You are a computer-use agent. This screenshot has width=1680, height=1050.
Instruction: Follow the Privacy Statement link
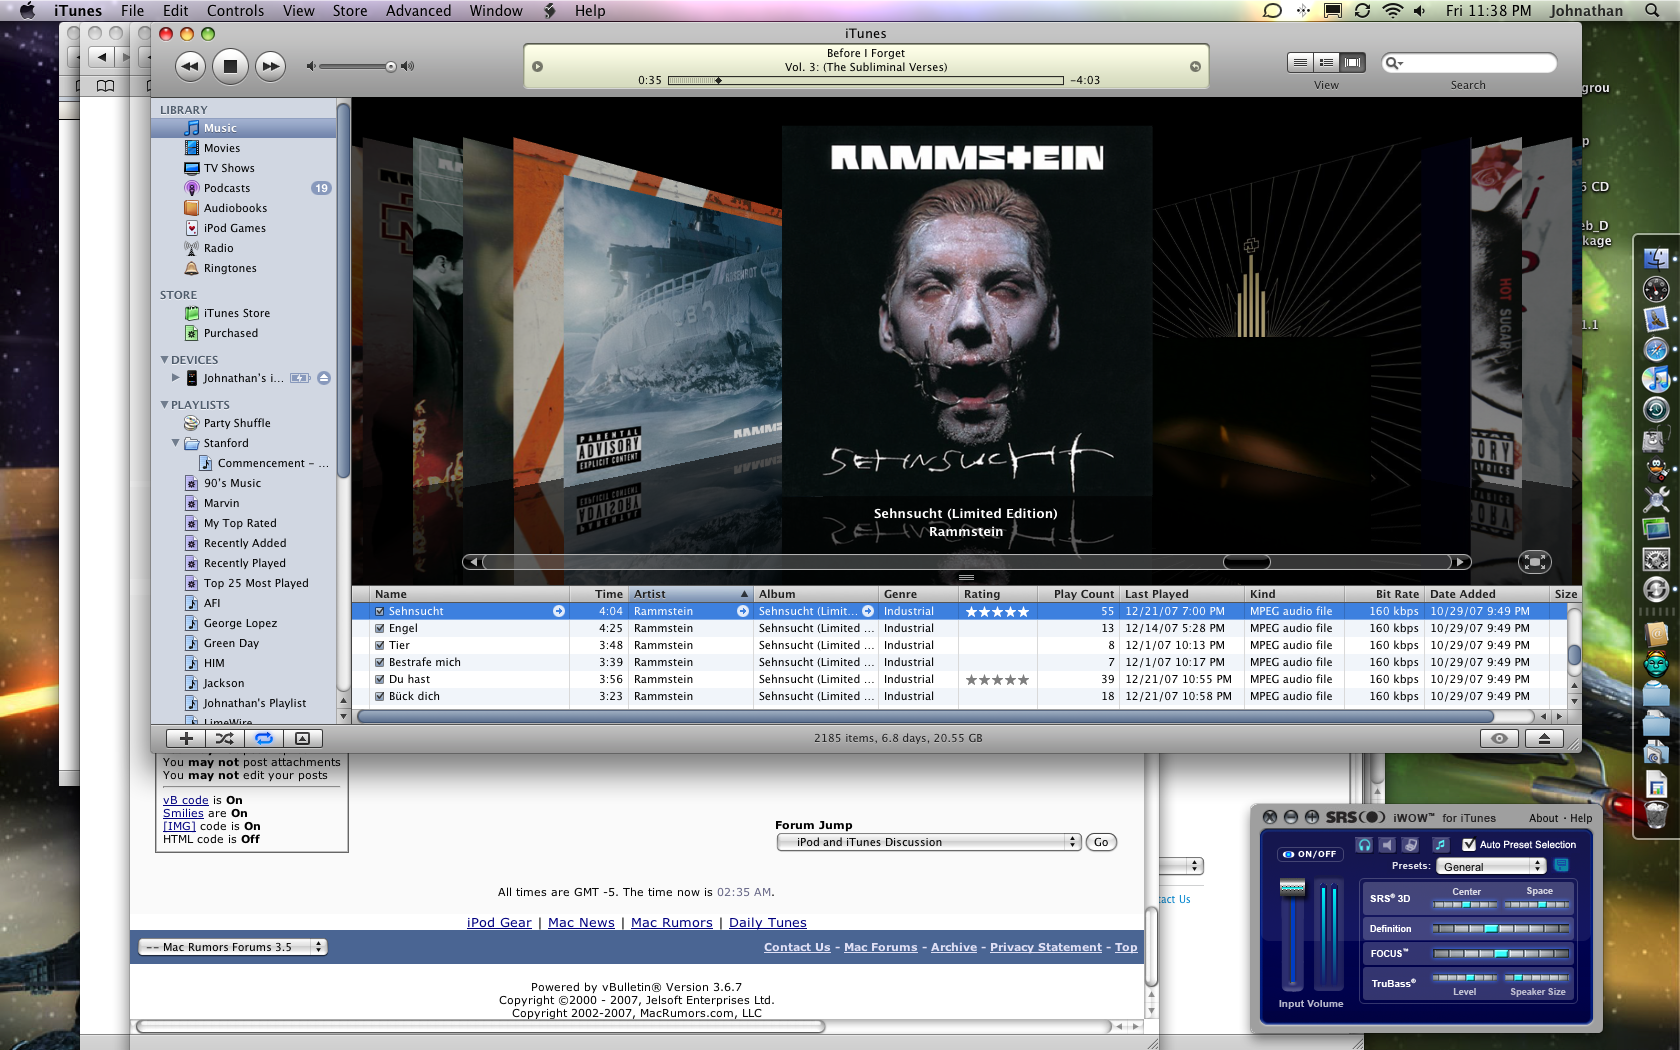pos(1046,947)
